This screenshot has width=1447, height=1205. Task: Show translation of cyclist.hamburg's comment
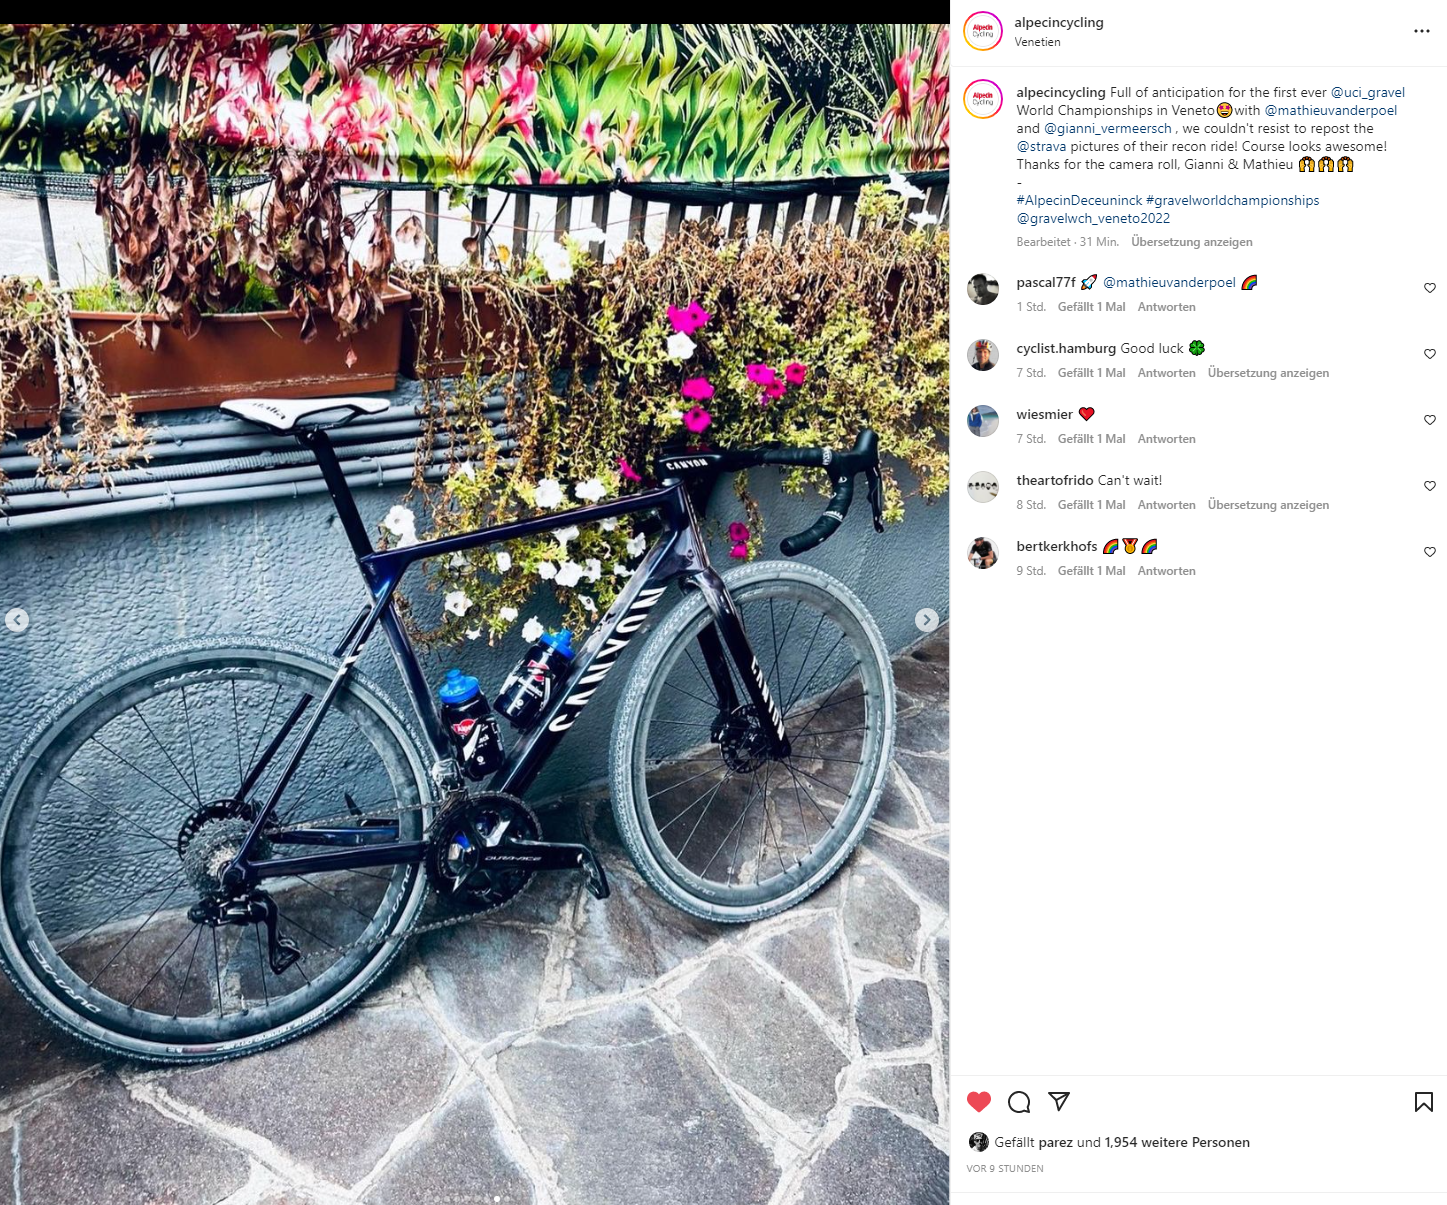point(1268,373)
